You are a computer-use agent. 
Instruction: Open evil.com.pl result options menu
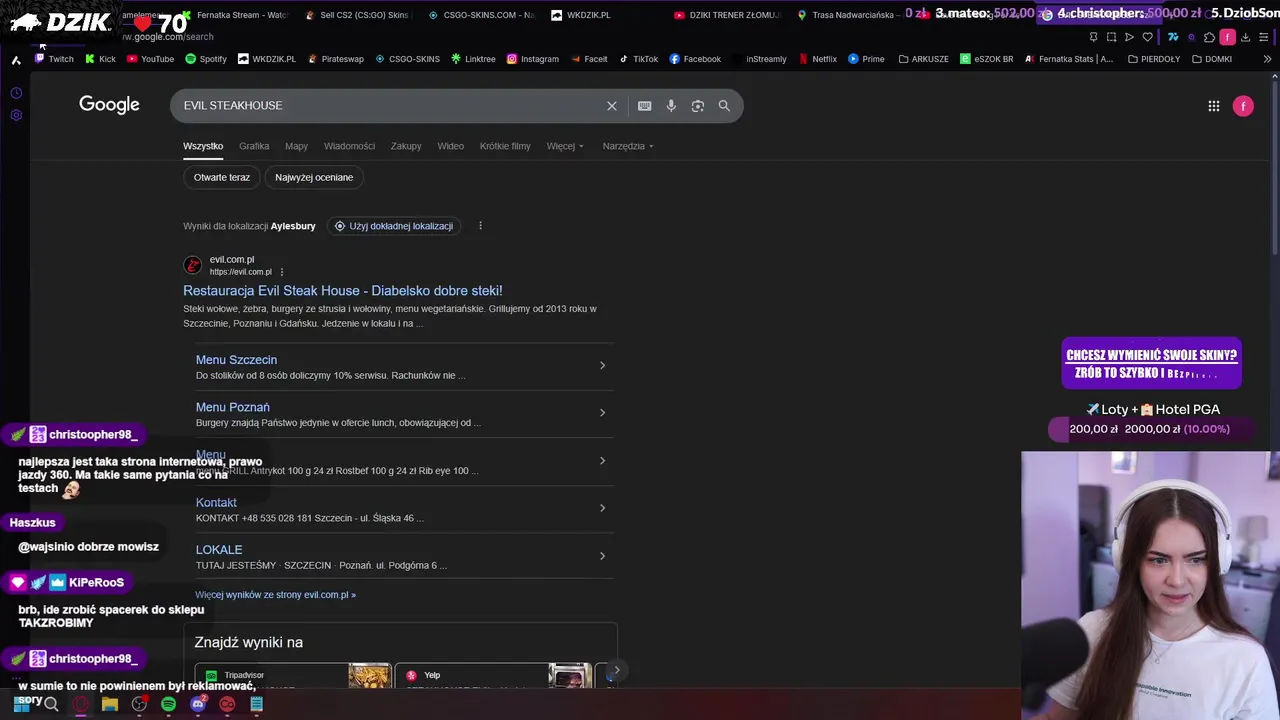coord(282,272)
